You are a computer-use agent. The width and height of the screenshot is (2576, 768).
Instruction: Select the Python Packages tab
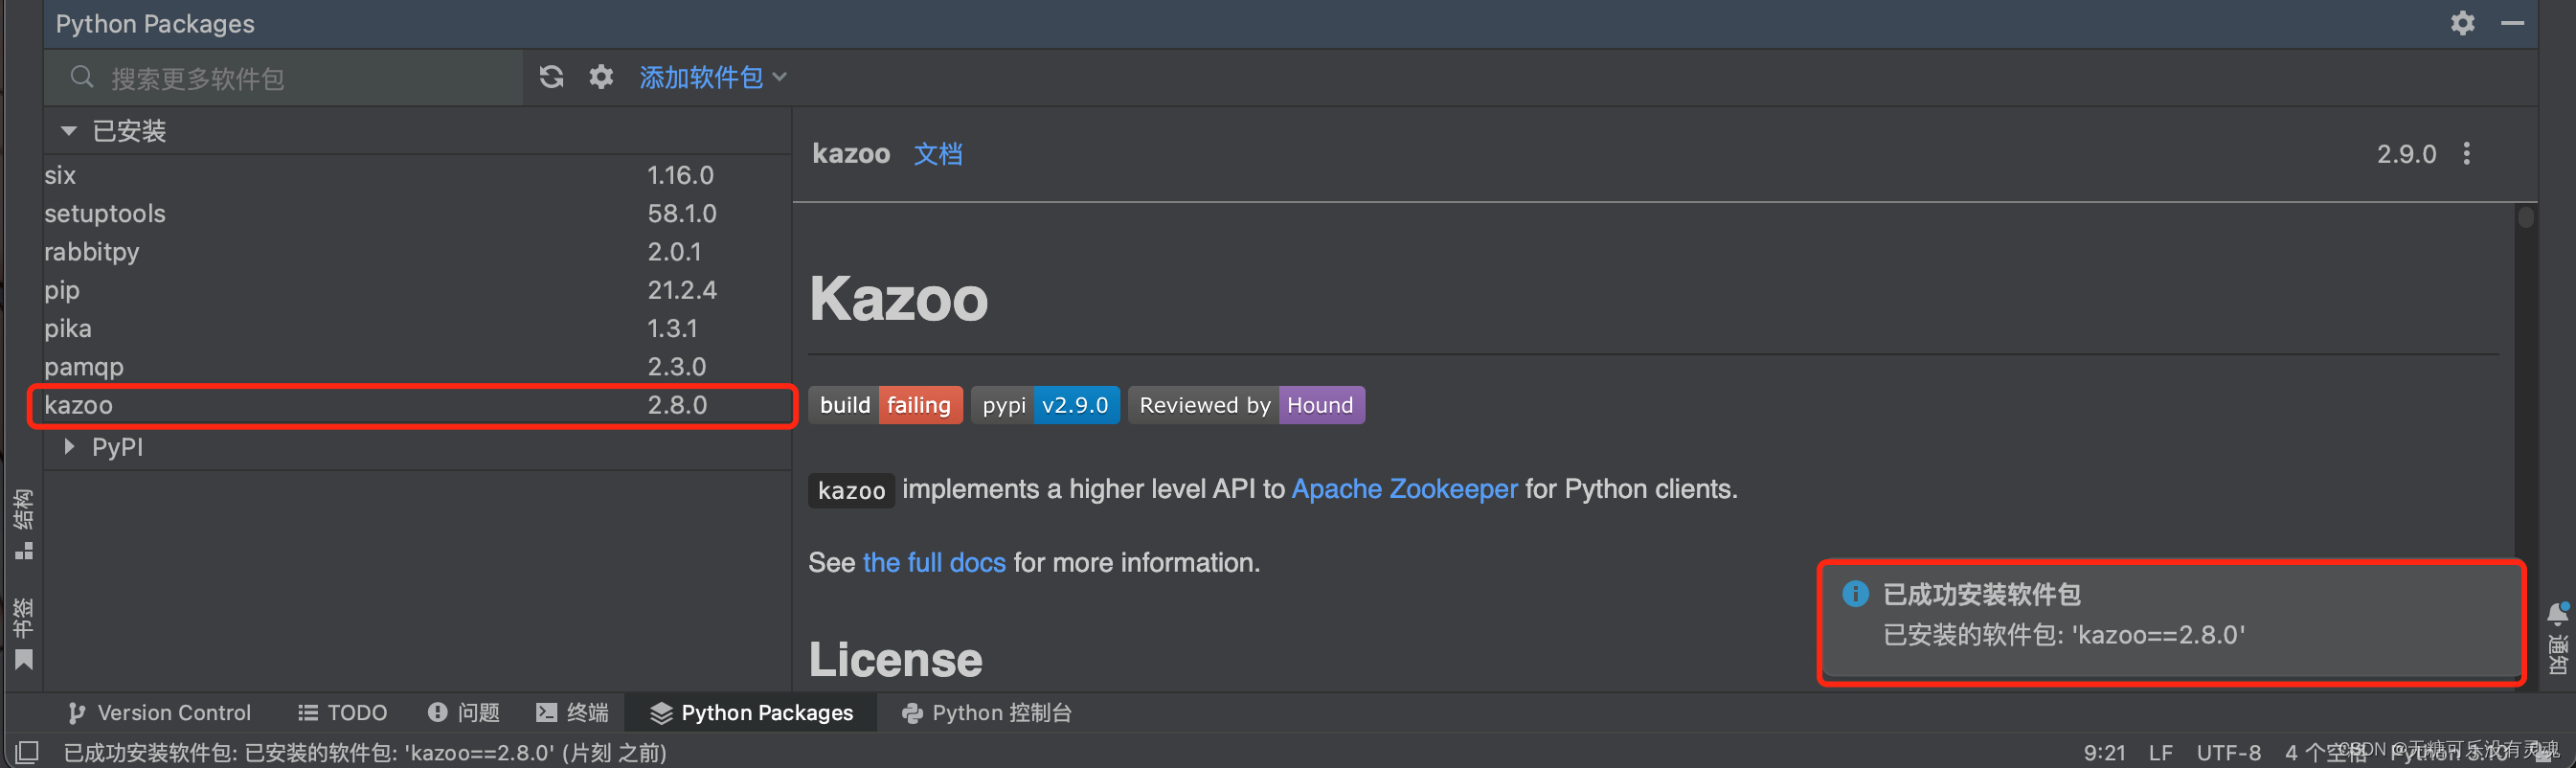752,713
